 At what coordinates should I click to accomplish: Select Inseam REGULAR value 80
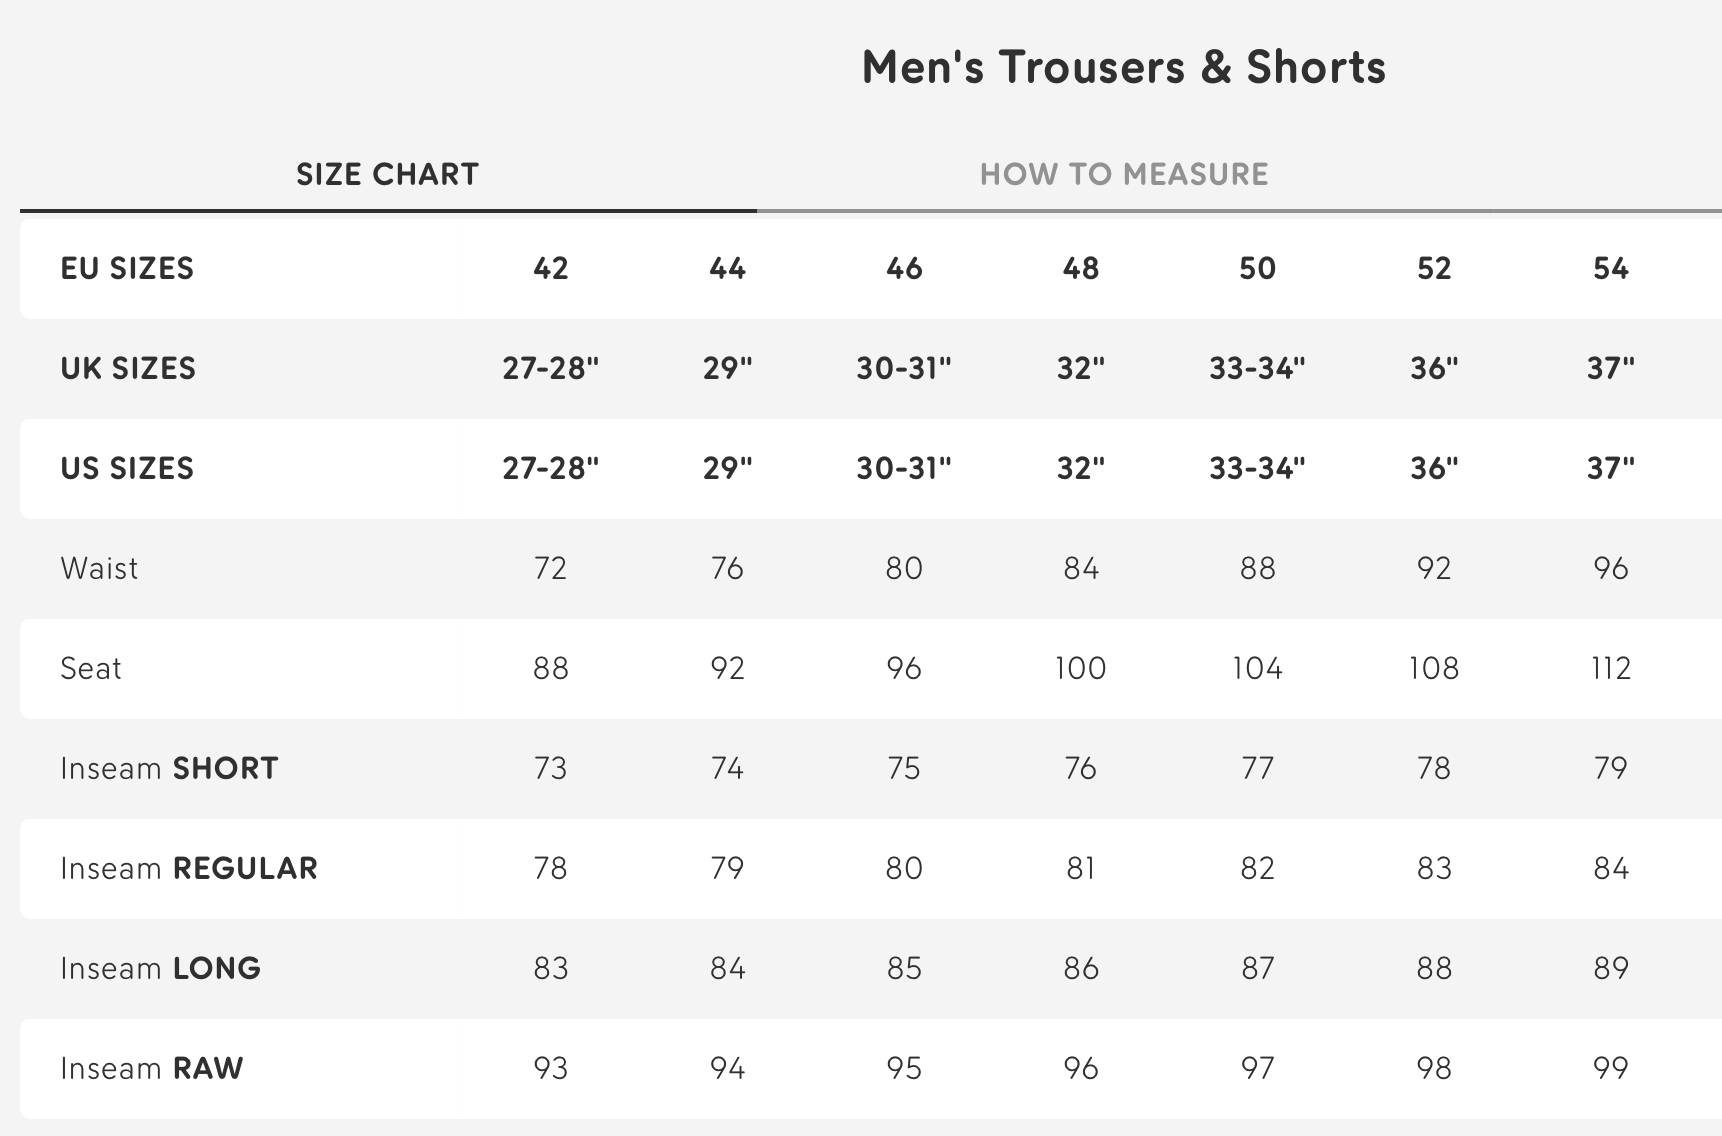[x=904, y=868]
